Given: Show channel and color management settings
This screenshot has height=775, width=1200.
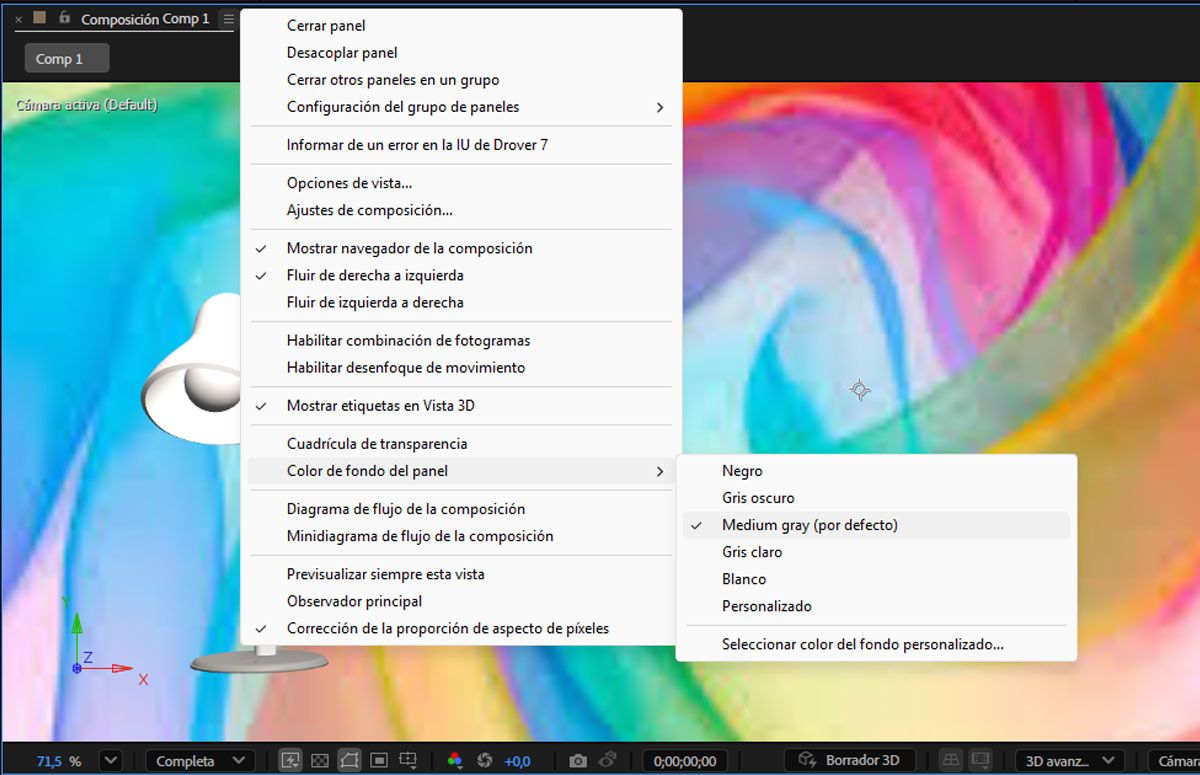Looking at the screenshot, I should [x=454, y=760].
